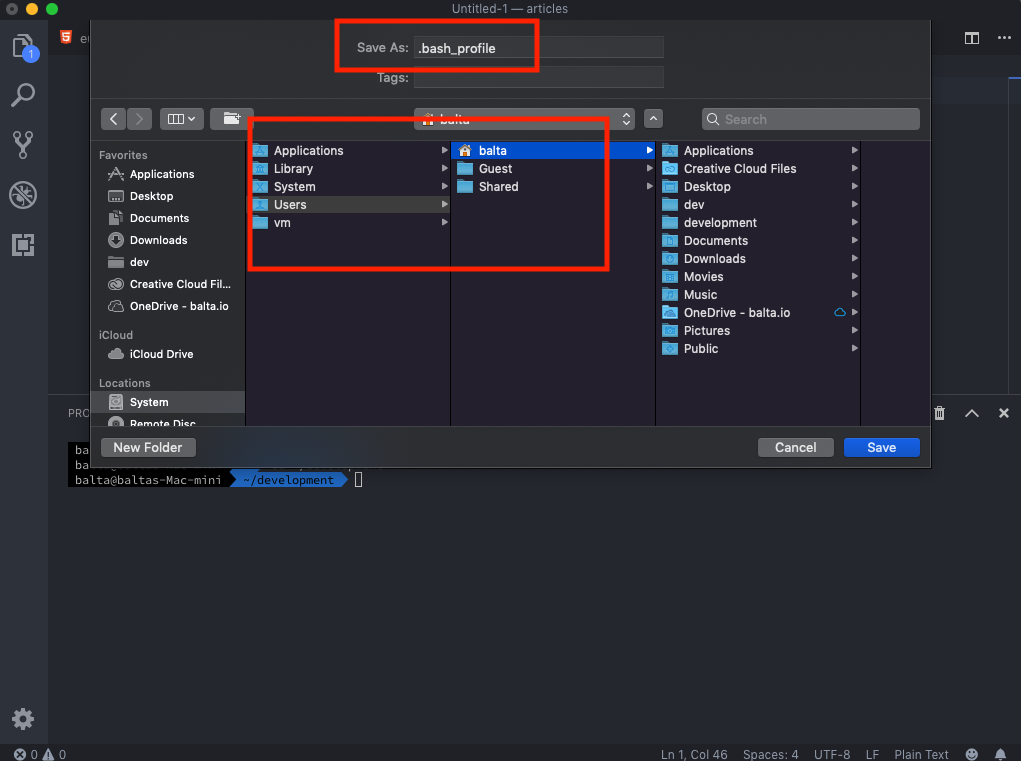Select OneDrive - balta.io in Favorites sidebar

pos(168,306)
